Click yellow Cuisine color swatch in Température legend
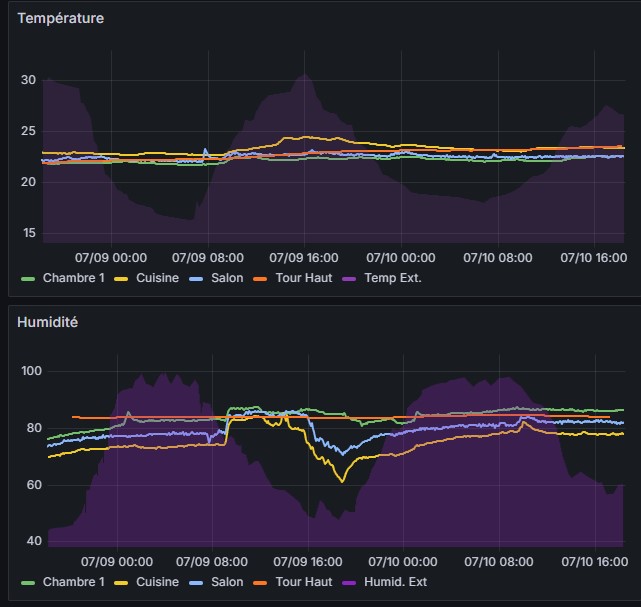The height and width of the screenshot is (607, 641). pos(121,279)
